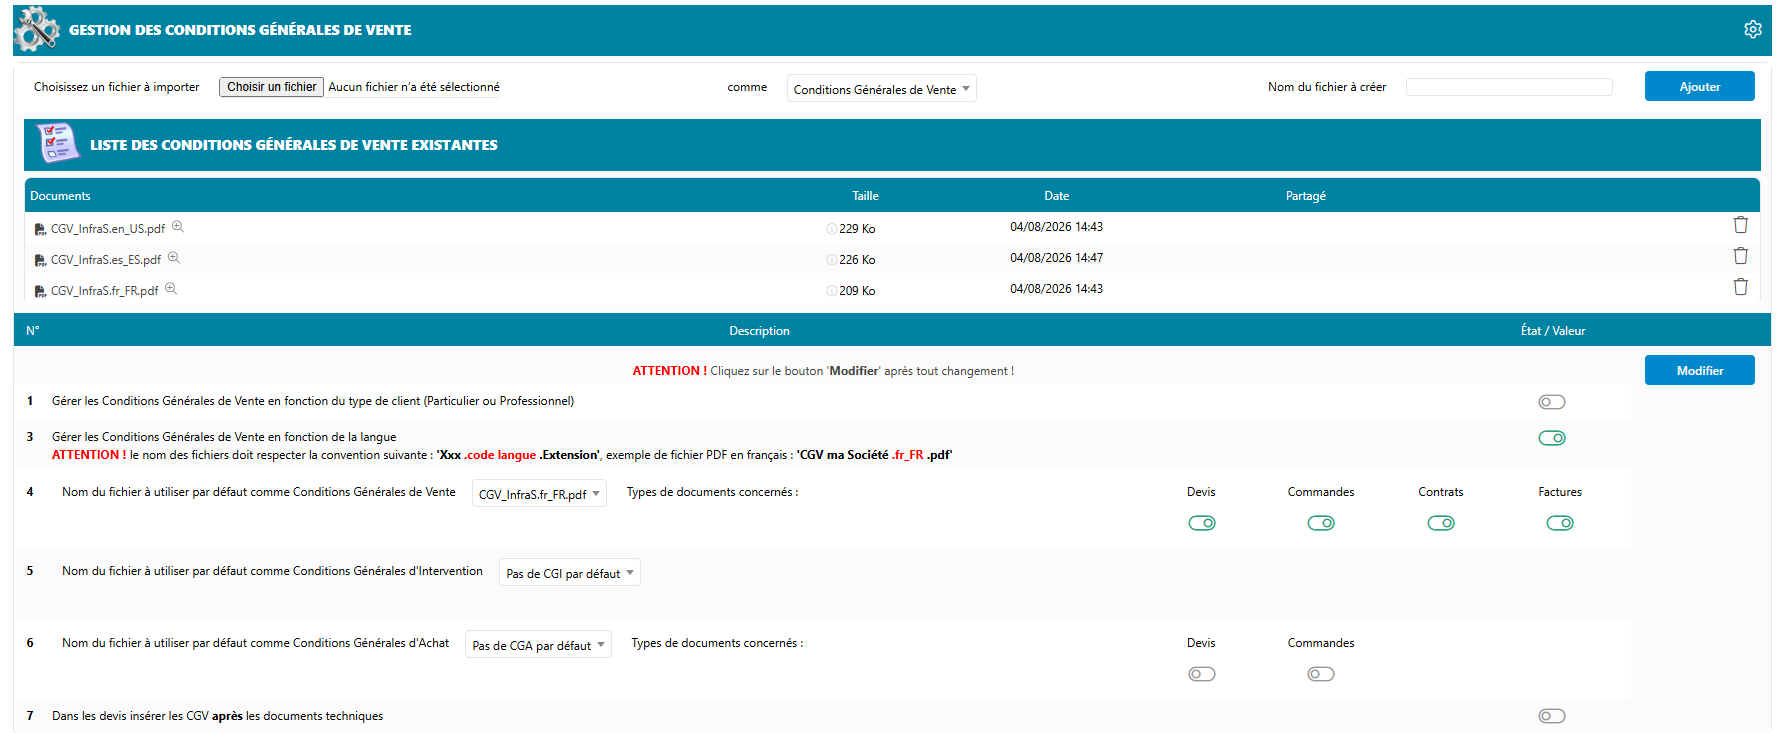Click the Taille column header
Viewport: 1784px width, 733px height.
pos(865,196)
